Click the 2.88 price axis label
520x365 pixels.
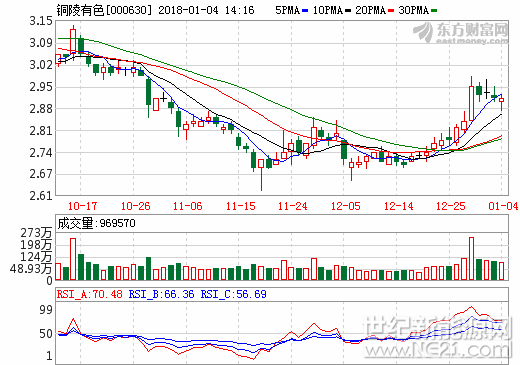point(41,109)
